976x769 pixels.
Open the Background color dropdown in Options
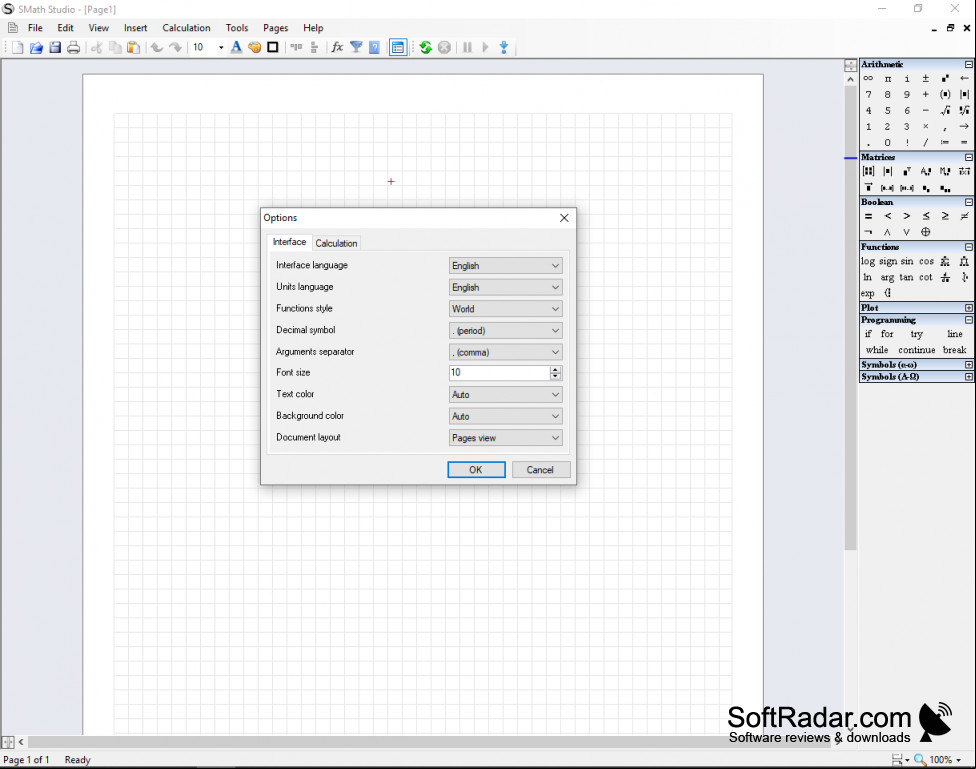[x=505, y=416]
